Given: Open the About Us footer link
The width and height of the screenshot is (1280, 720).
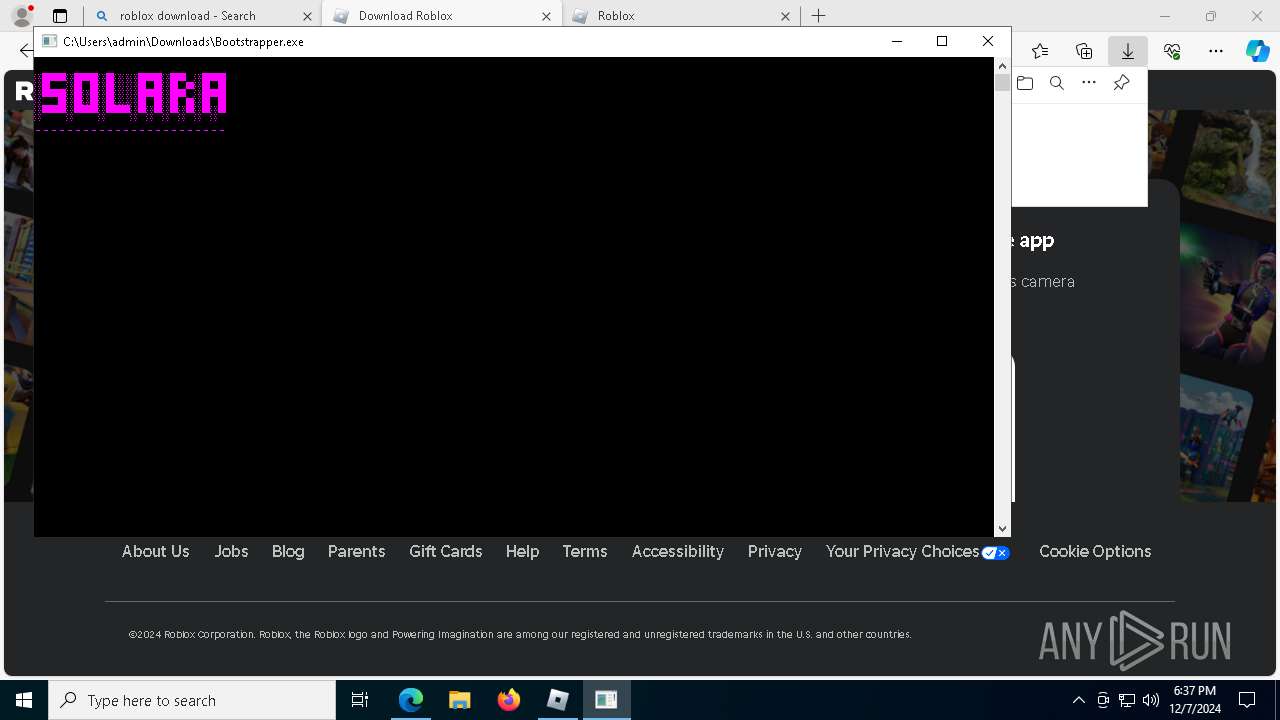Looking at the screenshot, I should coord(155,551).
